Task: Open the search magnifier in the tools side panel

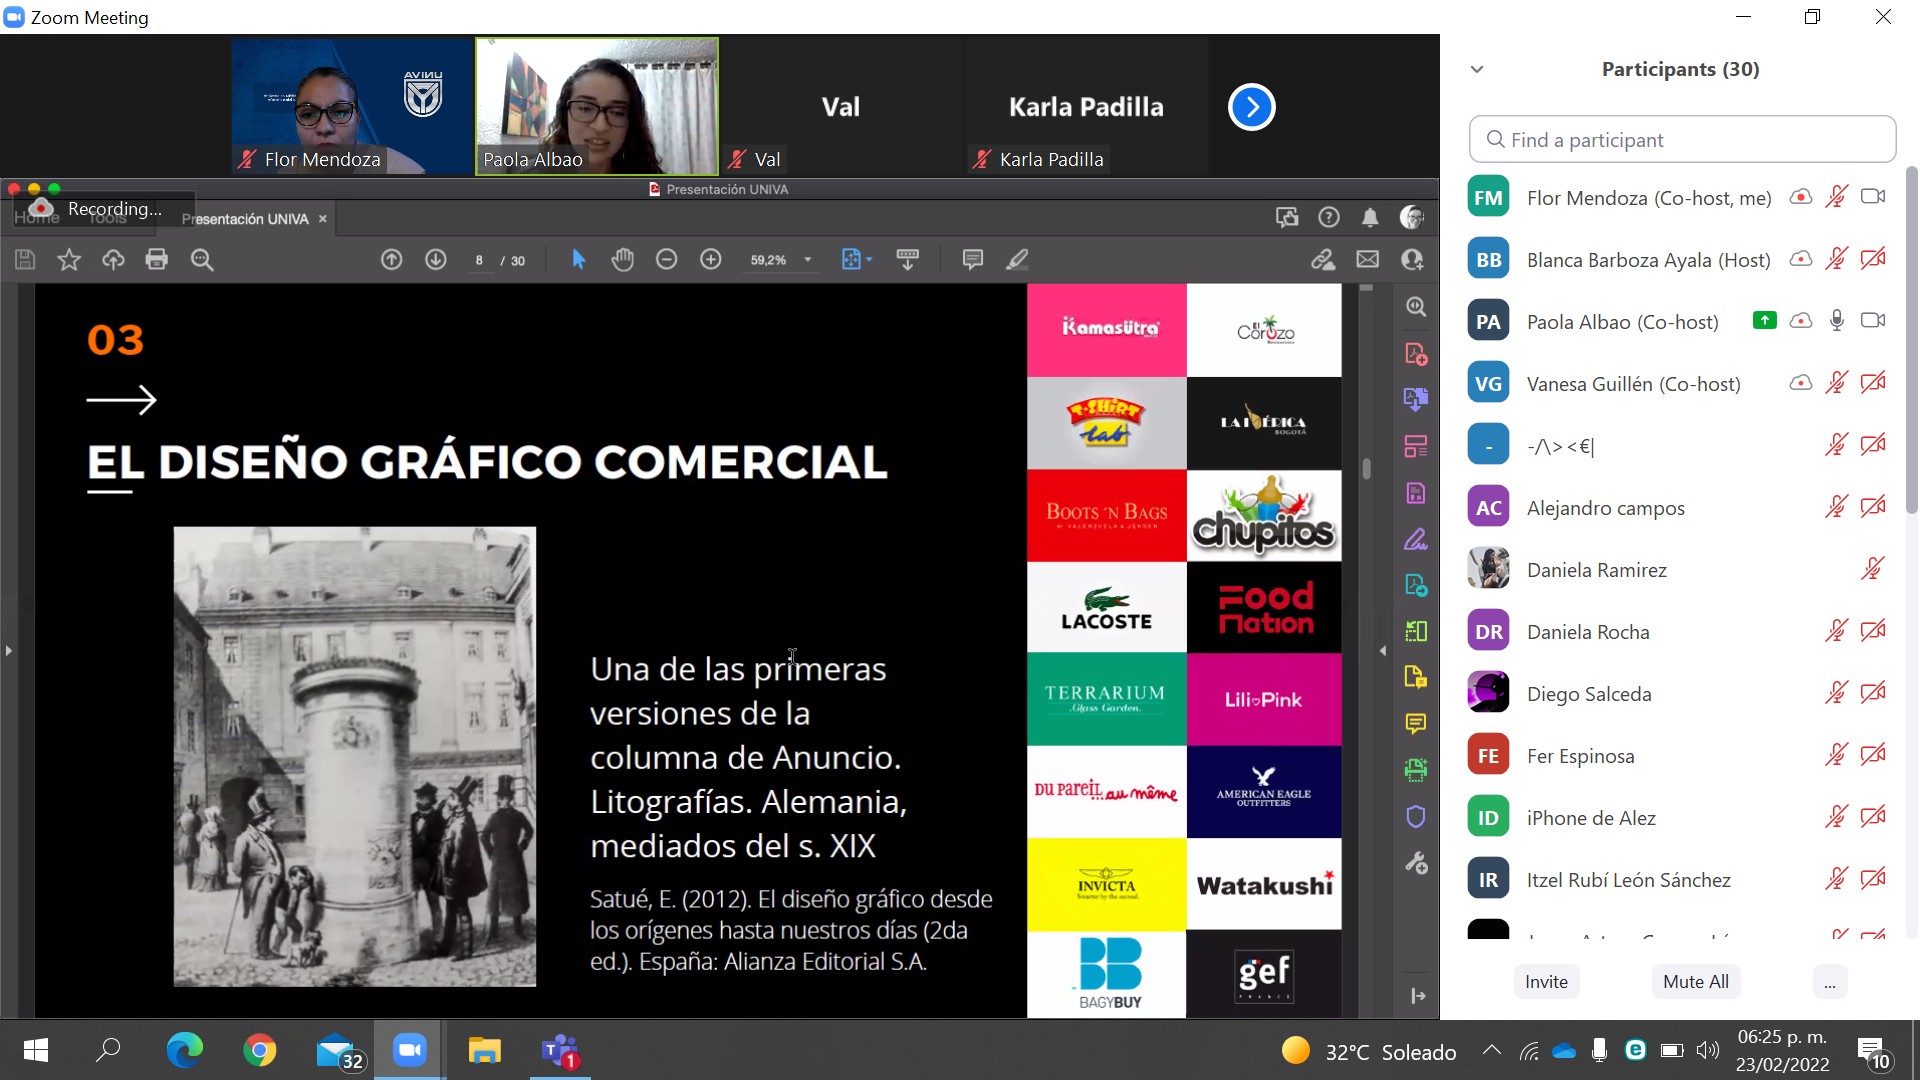Action: (x=1416, y=307)
